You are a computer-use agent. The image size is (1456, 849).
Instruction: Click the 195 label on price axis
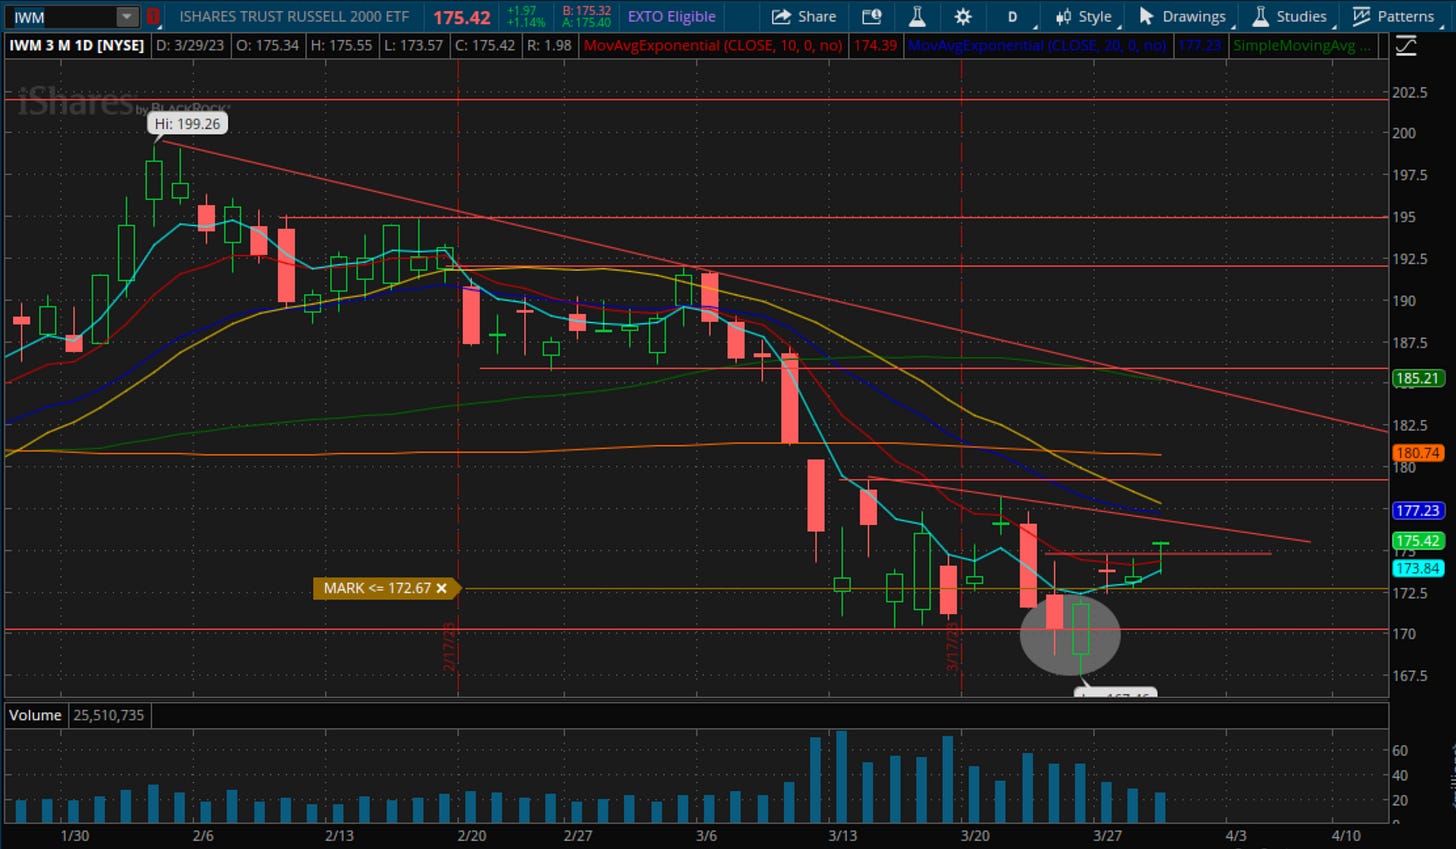point(1404,217)
